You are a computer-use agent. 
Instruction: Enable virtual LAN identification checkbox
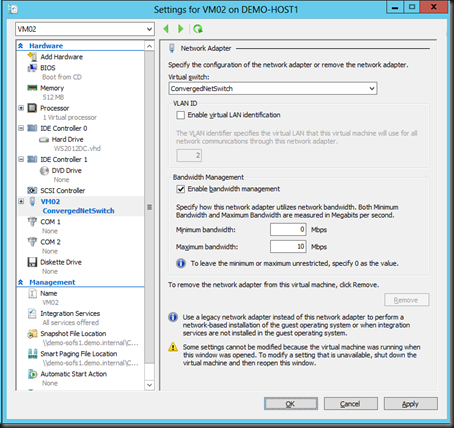pos(180,115)
